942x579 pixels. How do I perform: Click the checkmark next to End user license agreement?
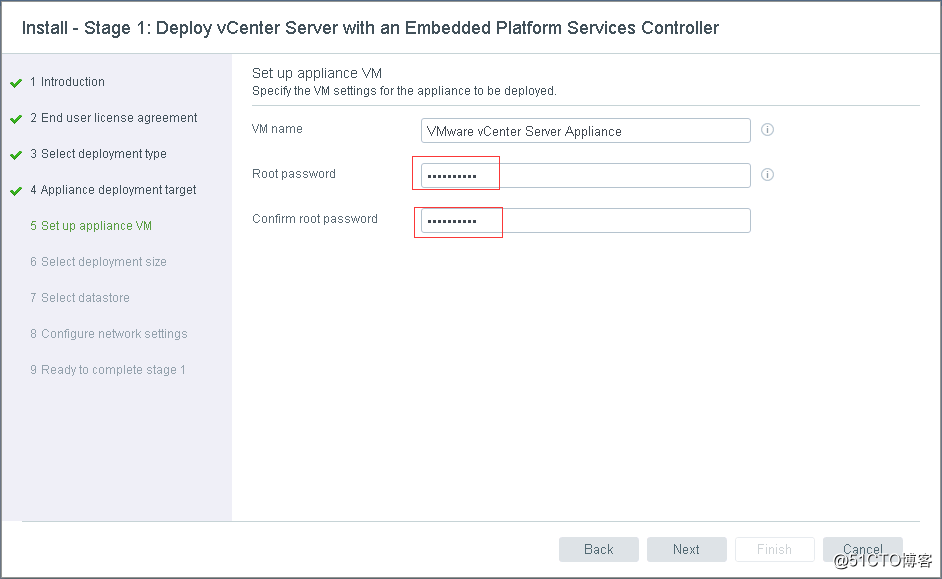tap(16, 119)
